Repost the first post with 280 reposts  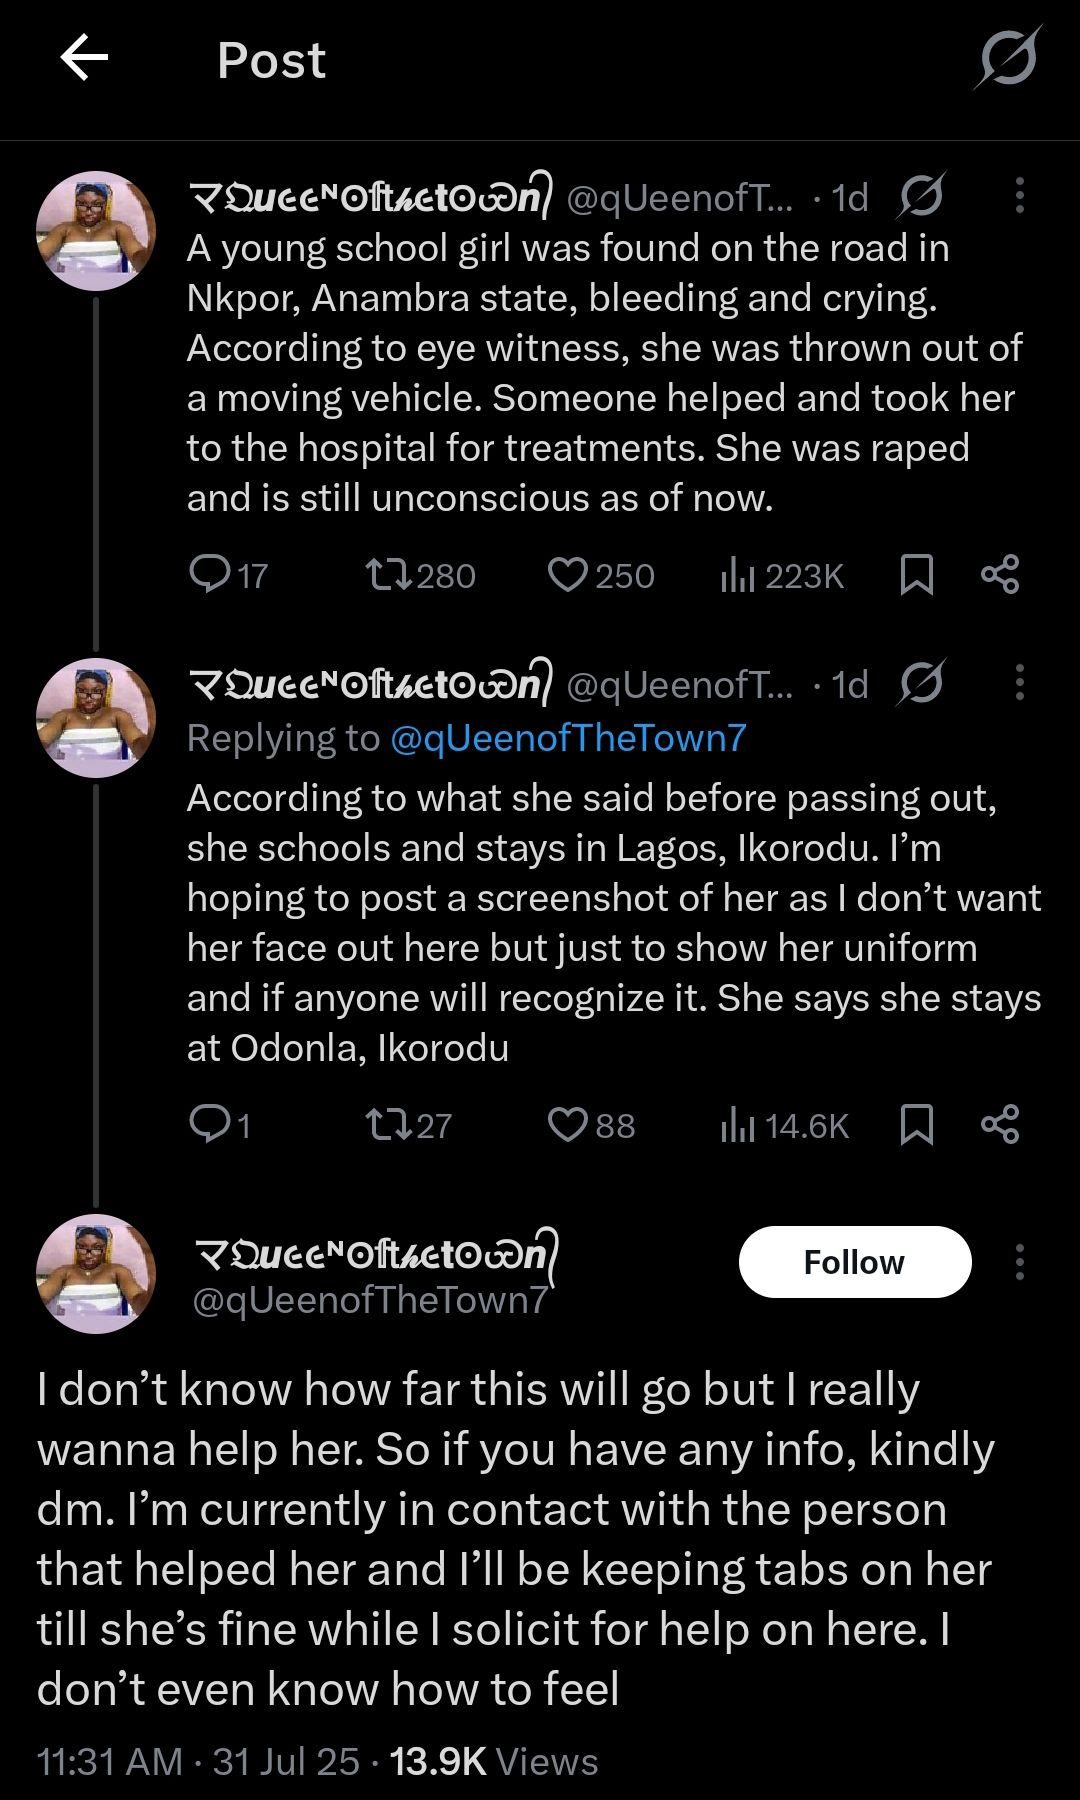[x=388, y=575]
